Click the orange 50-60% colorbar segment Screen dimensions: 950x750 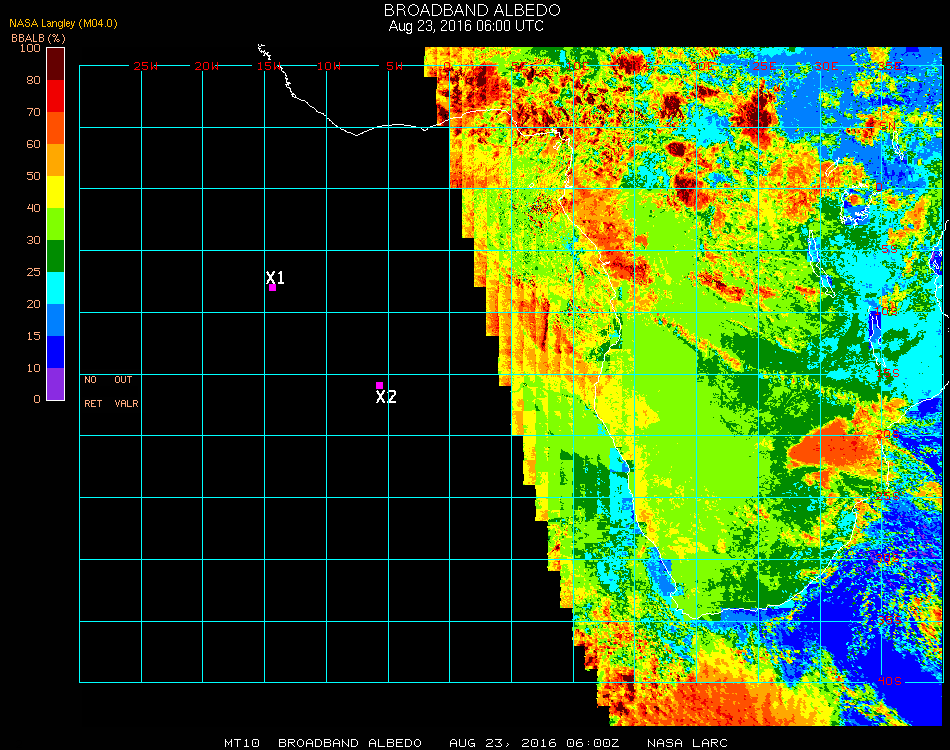click(x=55, y=159)
